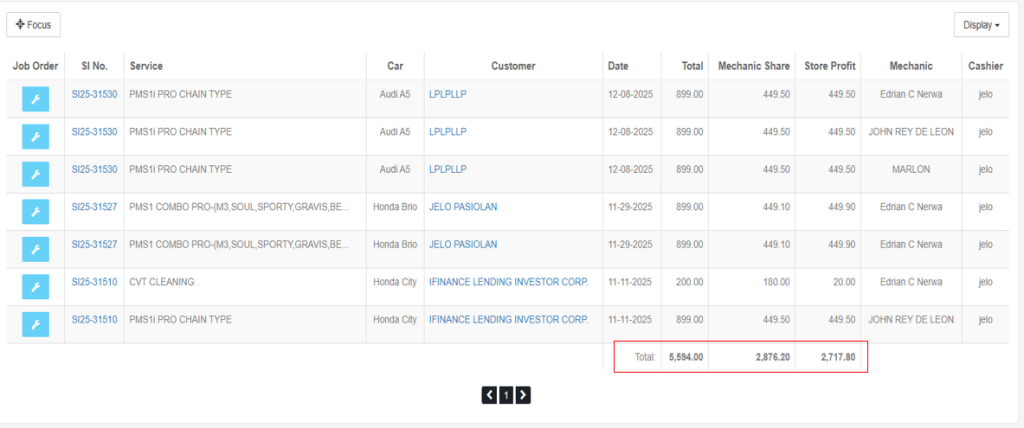The width and height of the screenshot is (1024, 428).
Task: Open job order for first Honda Brio row
Action: point(35,212)
